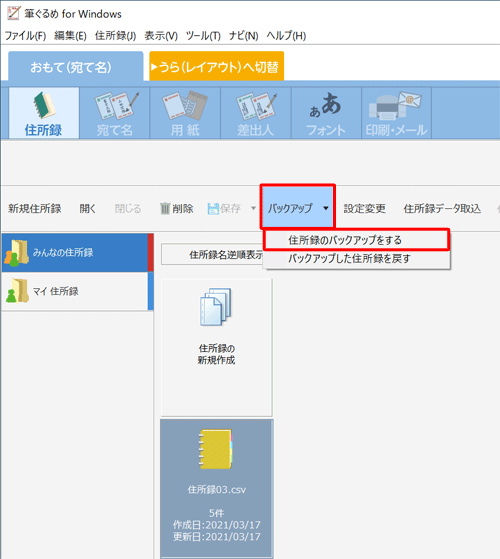
Task: Open the ツール(T) menu
Action: click(203, 36)
